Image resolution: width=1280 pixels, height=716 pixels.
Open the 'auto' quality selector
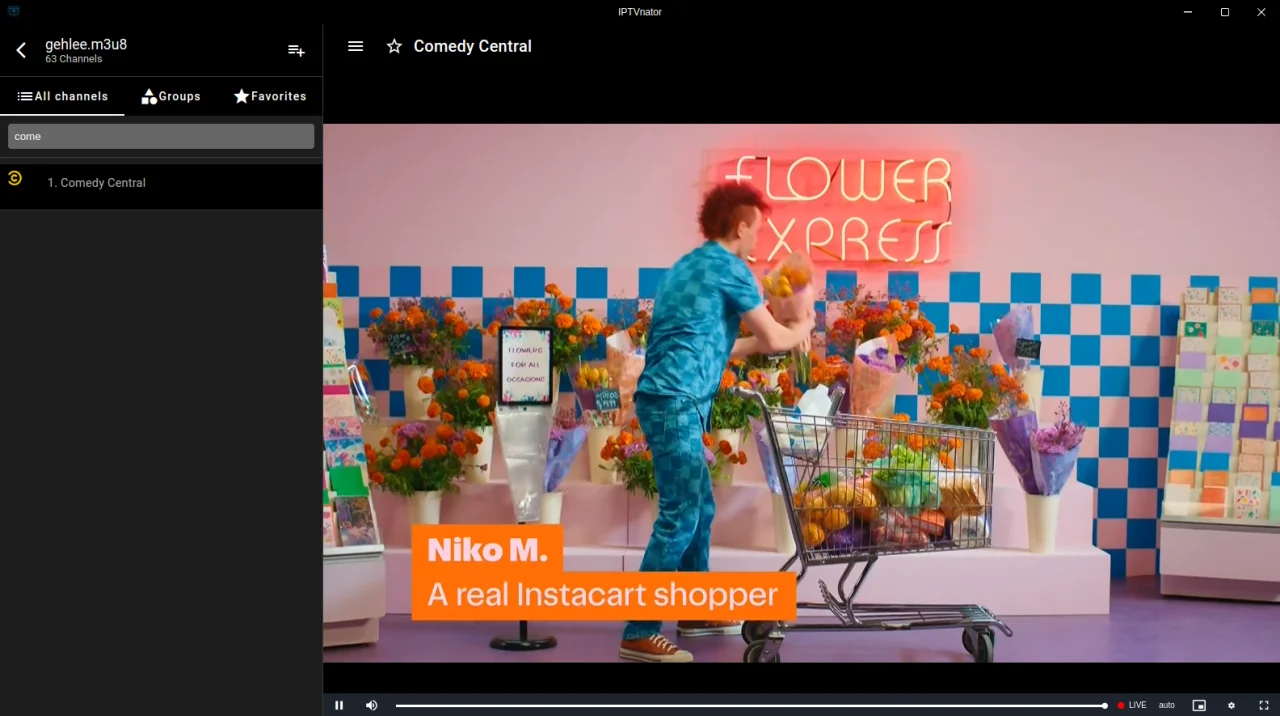click(x=1167, y=705)
